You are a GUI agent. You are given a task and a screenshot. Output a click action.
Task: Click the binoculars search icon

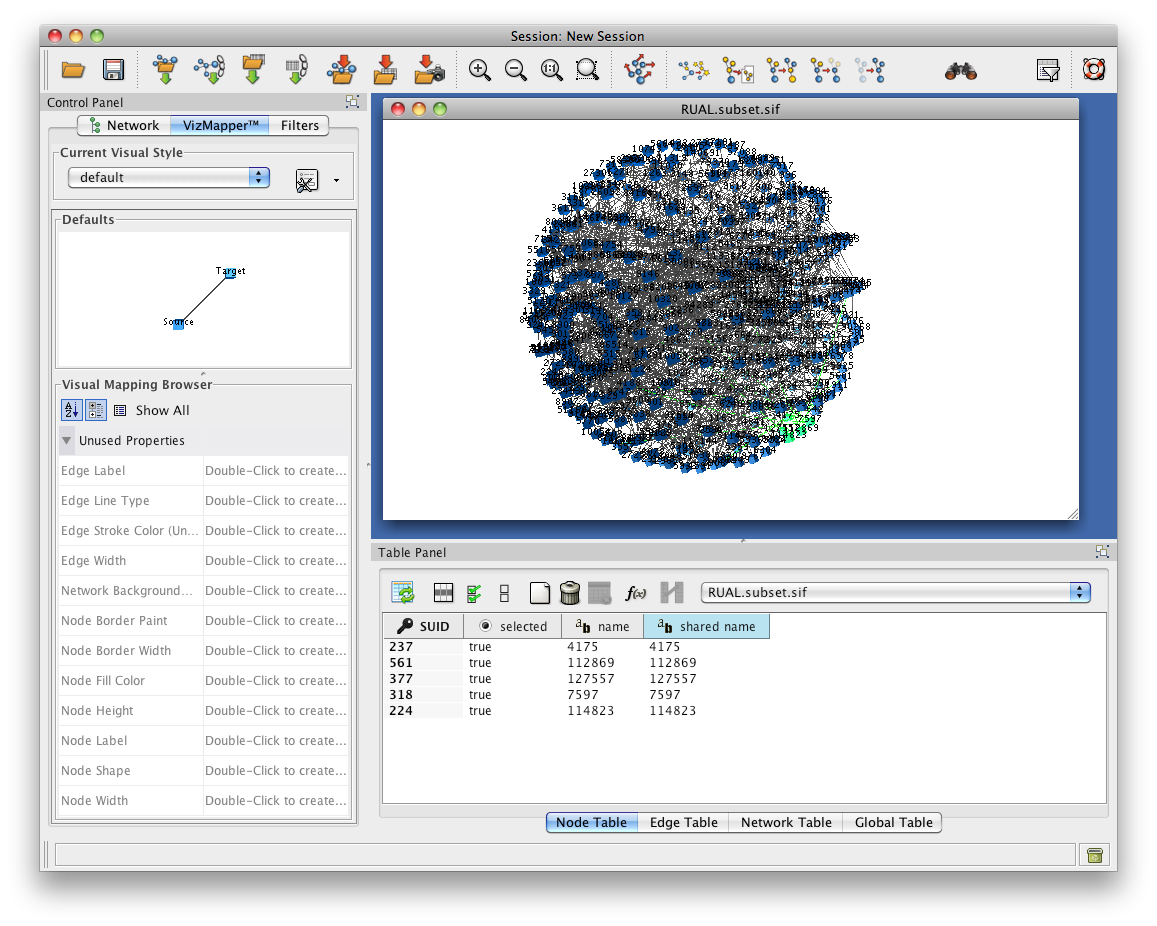coord(961,71)
